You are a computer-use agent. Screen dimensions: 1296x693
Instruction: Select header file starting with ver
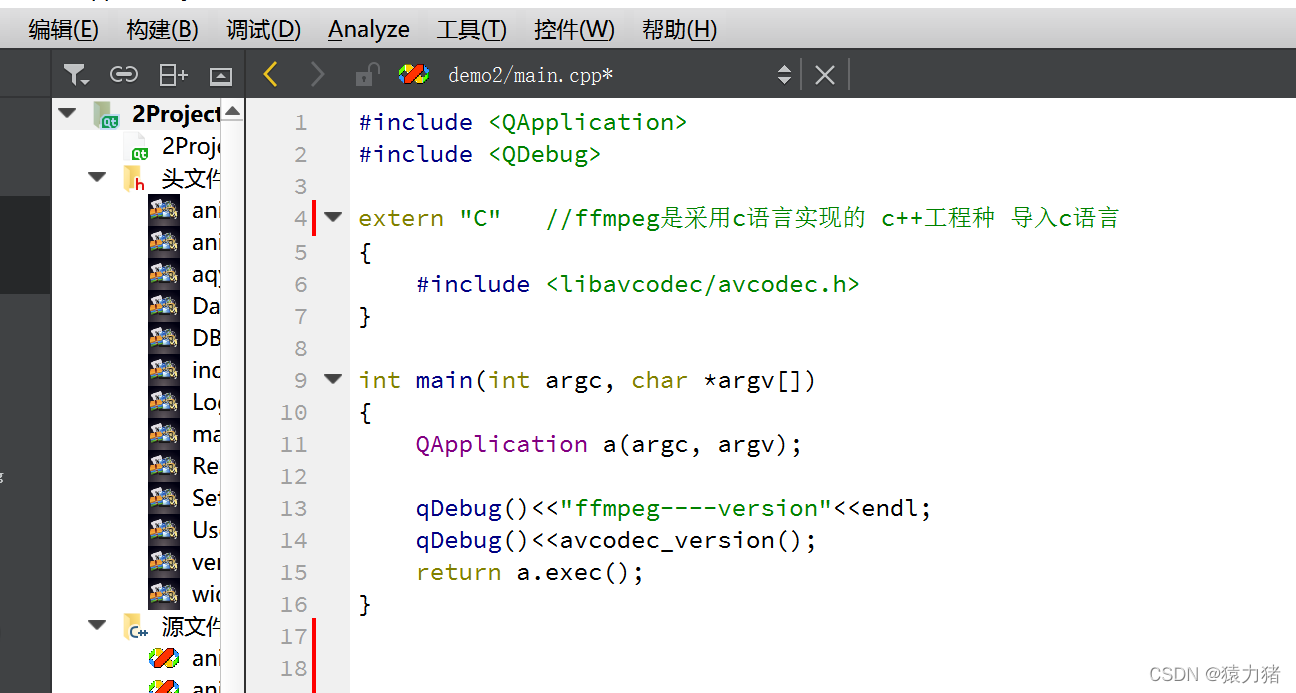click(206, 562)
